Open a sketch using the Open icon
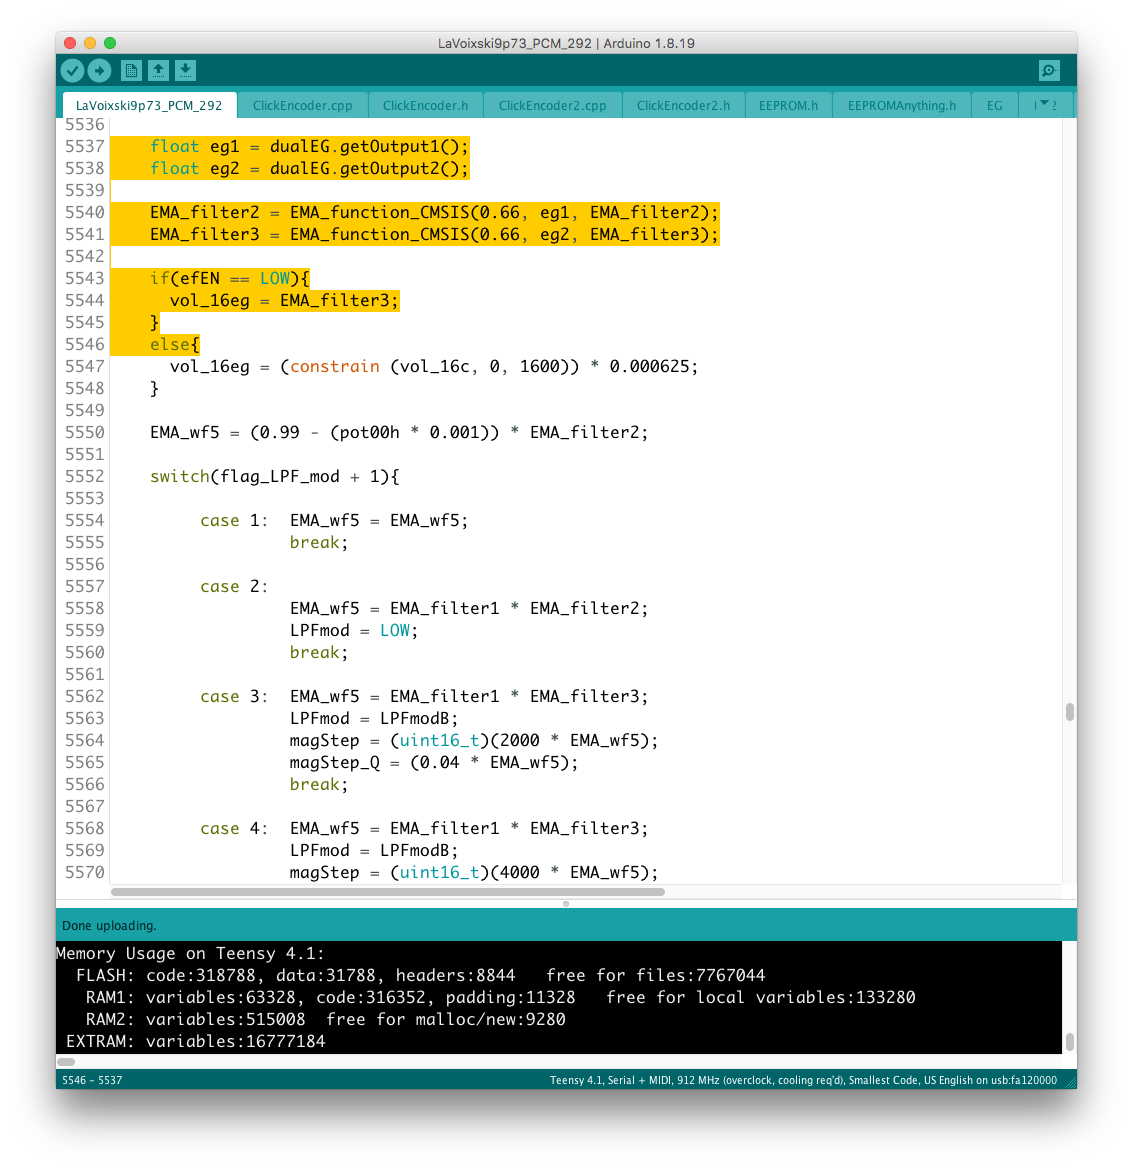This screenshot has height=1169, width=1133. point(158,70)
